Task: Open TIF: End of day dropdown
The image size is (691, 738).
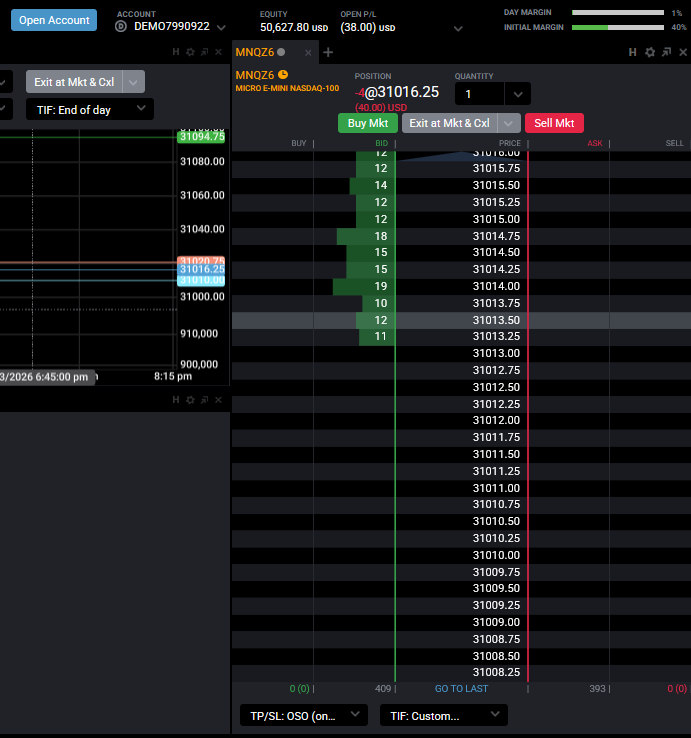Action: point(89,110)
